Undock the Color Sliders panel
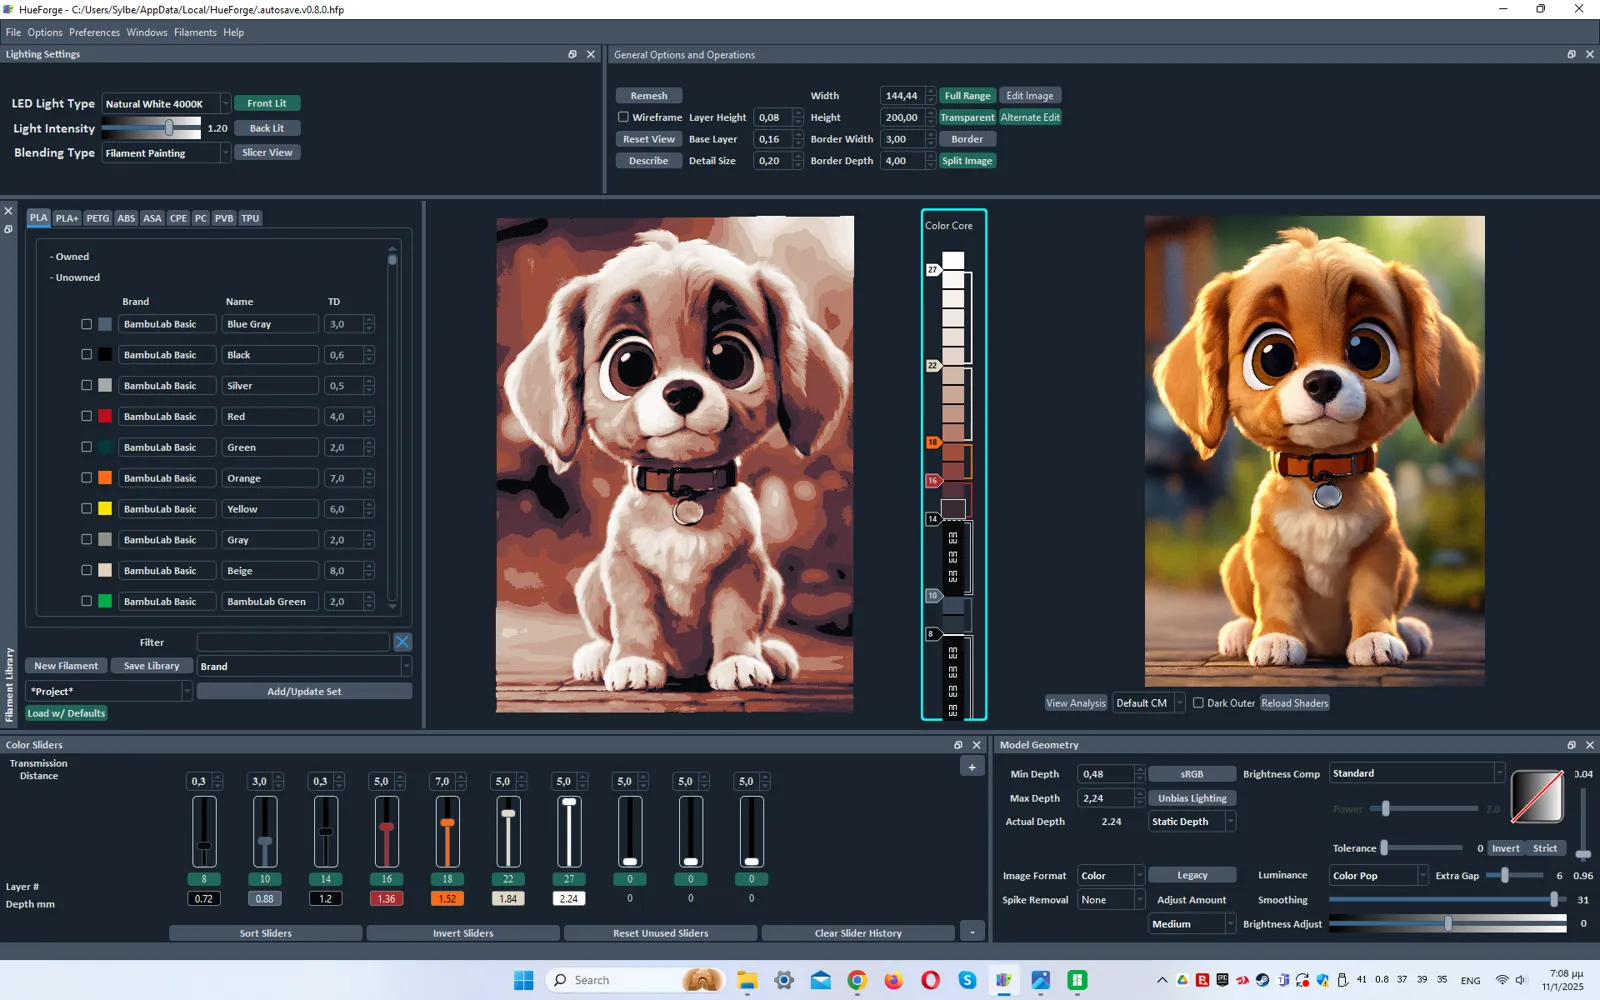Viewport: 1600px width, 1000px height. [x=958, y=745]
